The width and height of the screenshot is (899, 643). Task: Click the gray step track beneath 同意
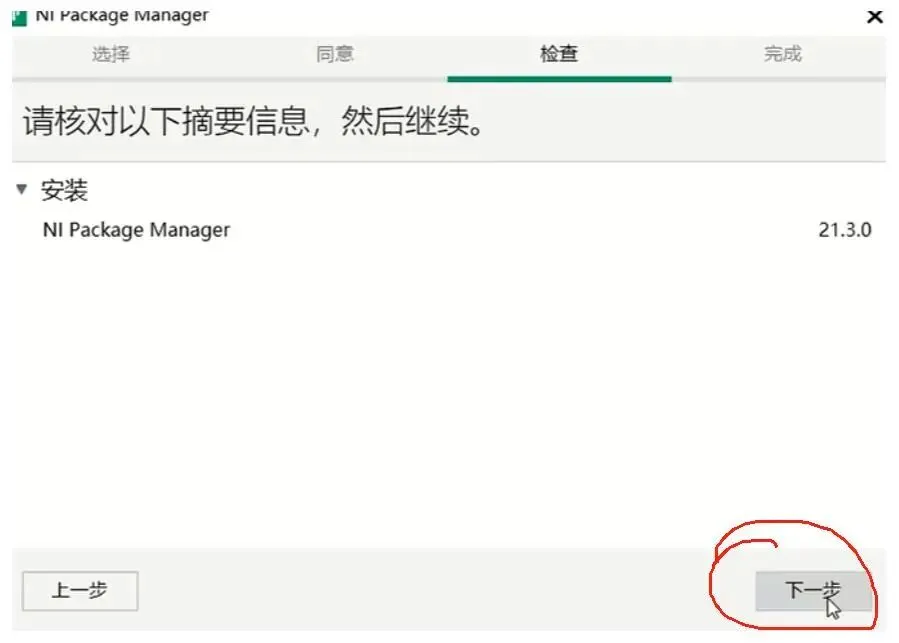coord(335,79)
